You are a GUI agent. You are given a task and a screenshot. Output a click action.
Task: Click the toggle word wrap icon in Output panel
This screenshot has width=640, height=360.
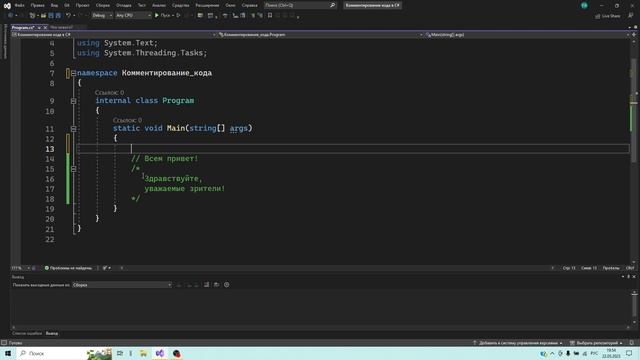click(x=216, y=284)
